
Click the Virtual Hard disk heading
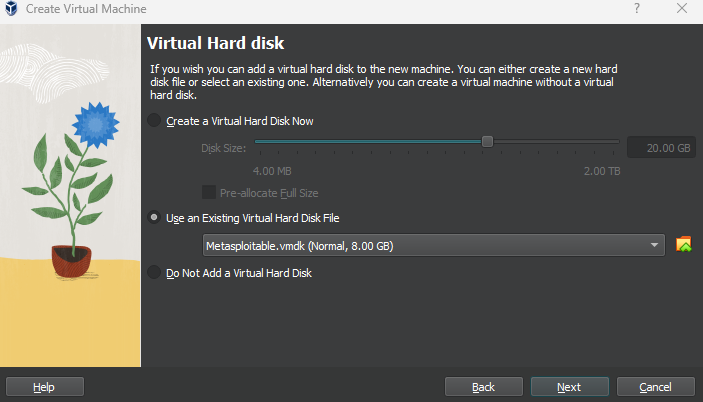tap(216, 43)
